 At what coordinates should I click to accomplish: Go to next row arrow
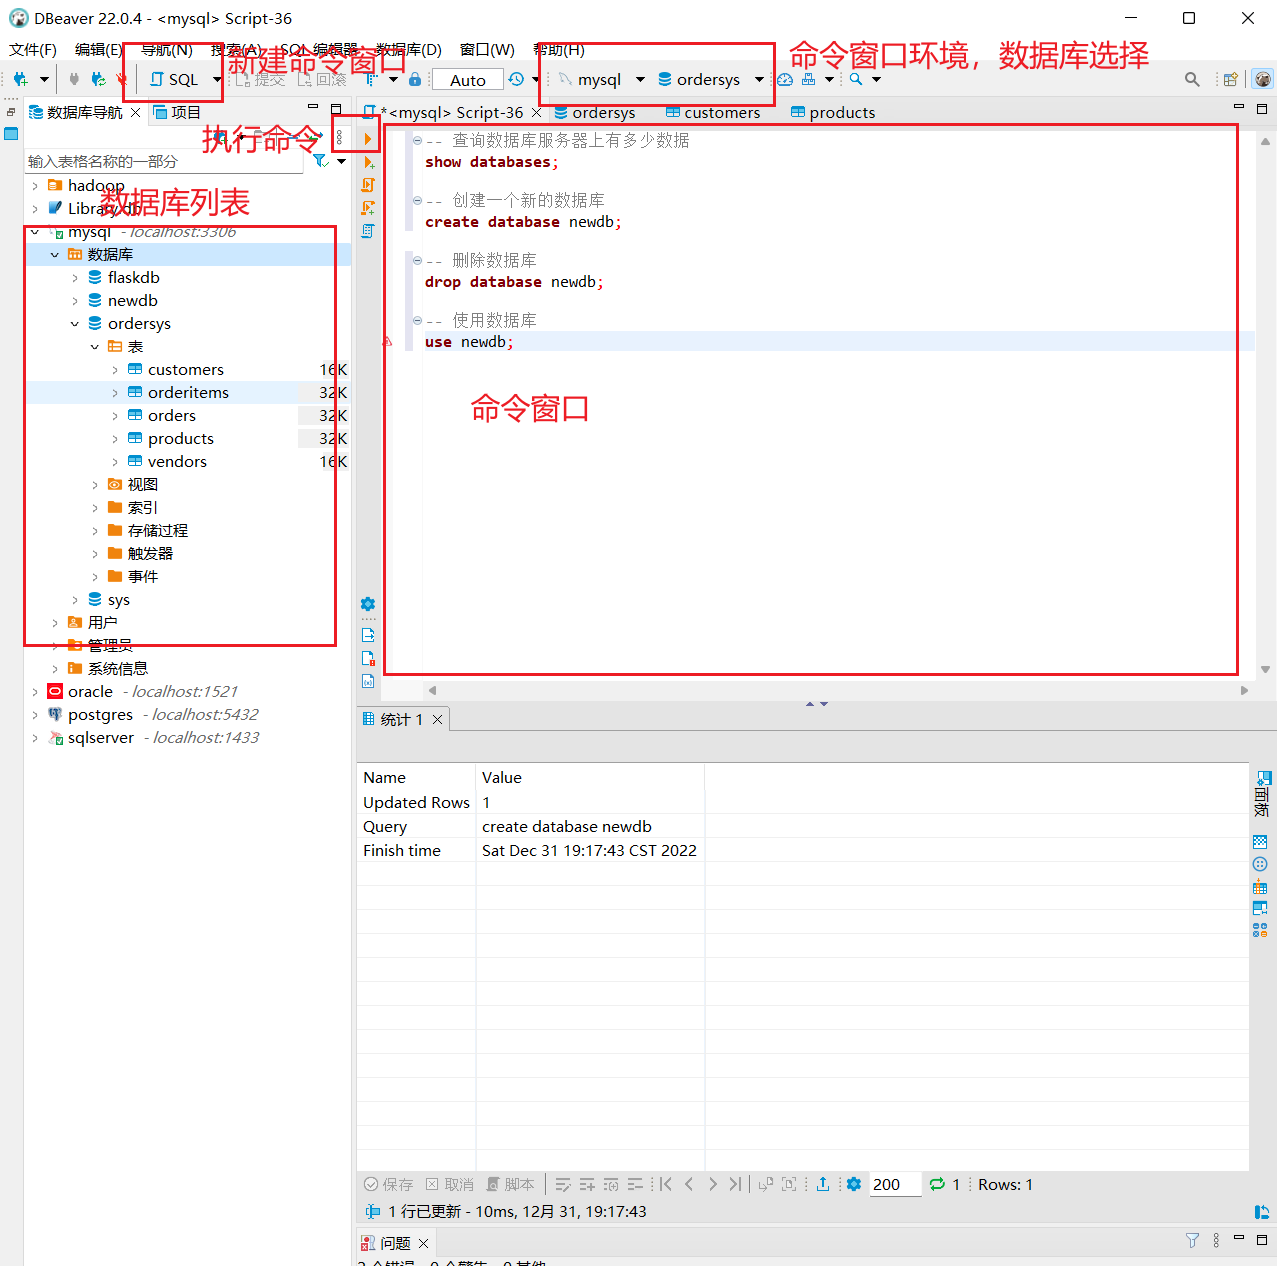tap(712, 1184)
